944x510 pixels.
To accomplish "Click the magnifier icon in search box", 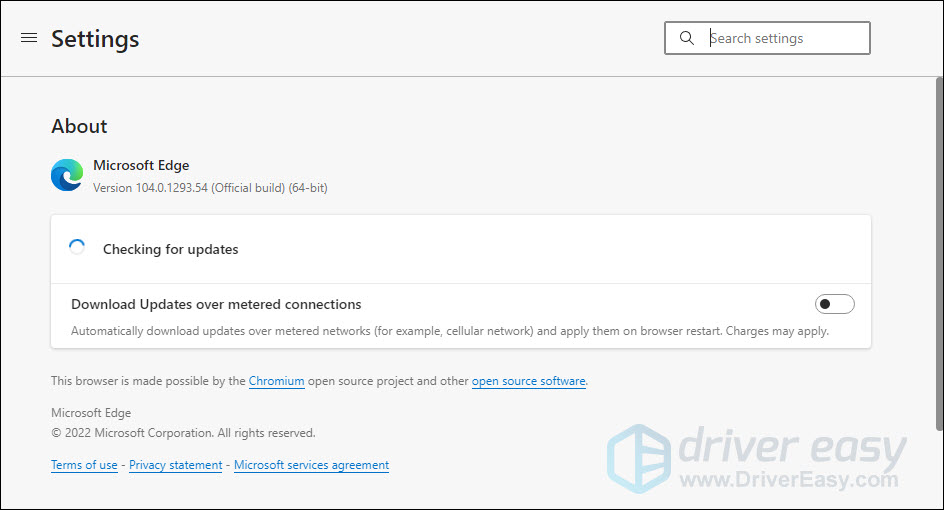I will [686, 38].
